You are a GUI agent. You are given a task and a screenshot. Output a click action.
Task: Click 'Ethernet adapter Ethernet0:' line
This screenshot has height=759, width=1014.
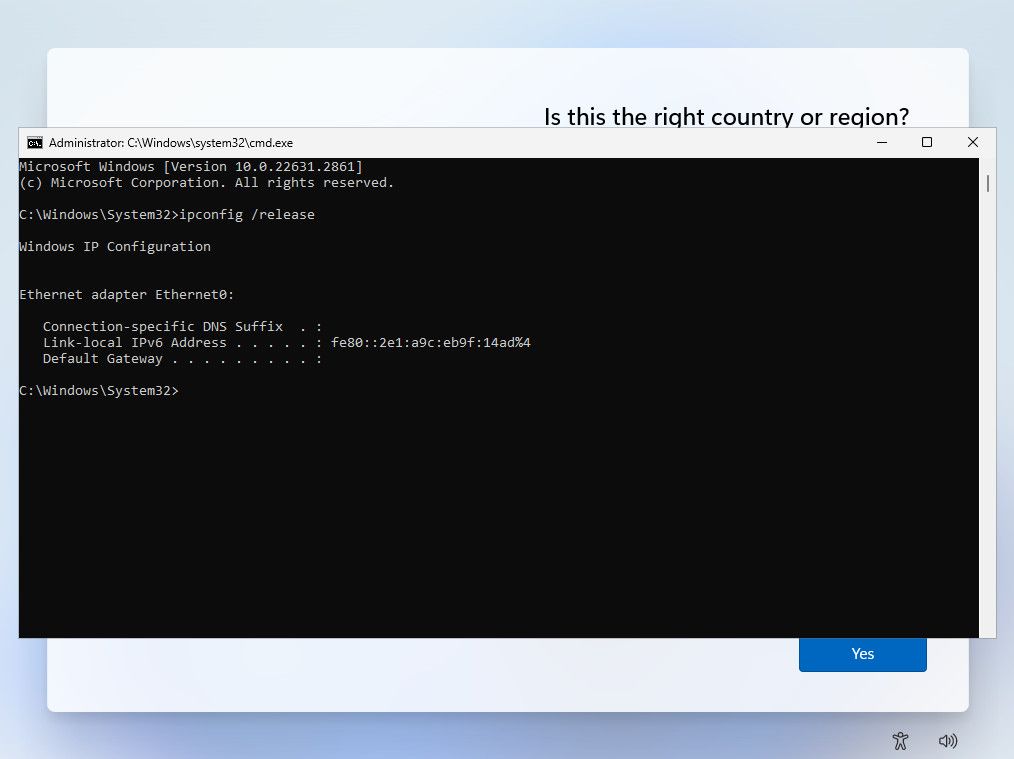pos(127,295)
